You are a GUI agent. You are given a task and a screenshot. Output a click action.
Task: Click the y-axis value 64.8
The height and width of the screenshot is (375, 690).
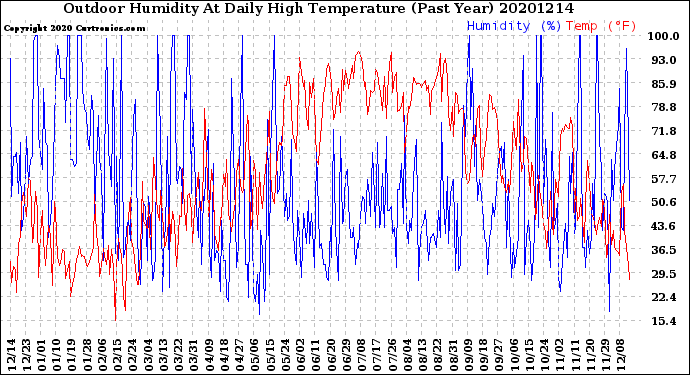pos(664,155)
